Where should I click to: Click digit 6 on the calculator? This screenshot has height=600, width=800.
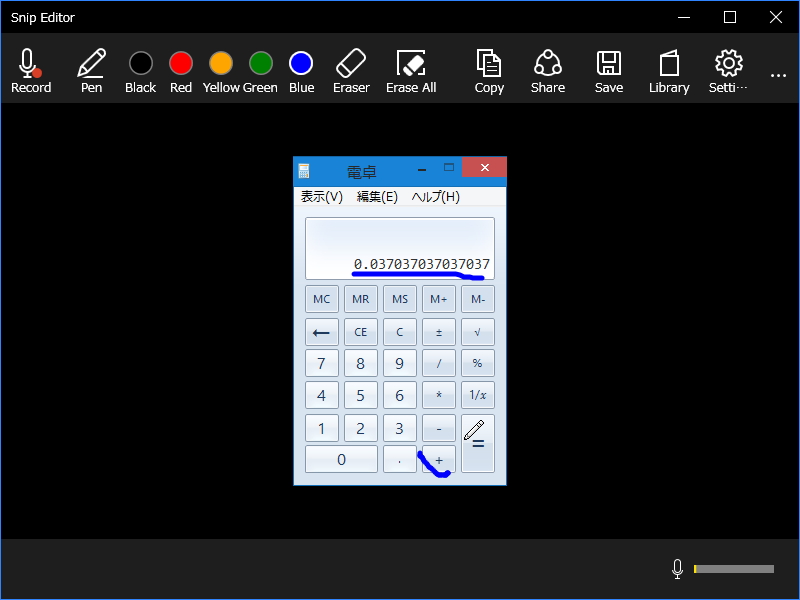399,395
